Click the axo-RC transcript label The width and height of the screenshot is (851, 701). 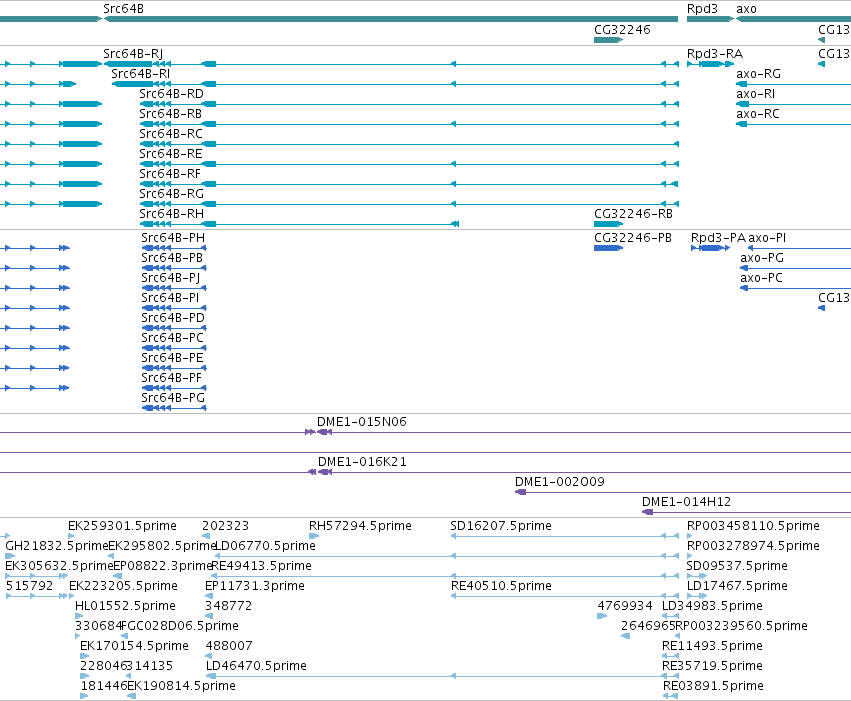[758, 114]
